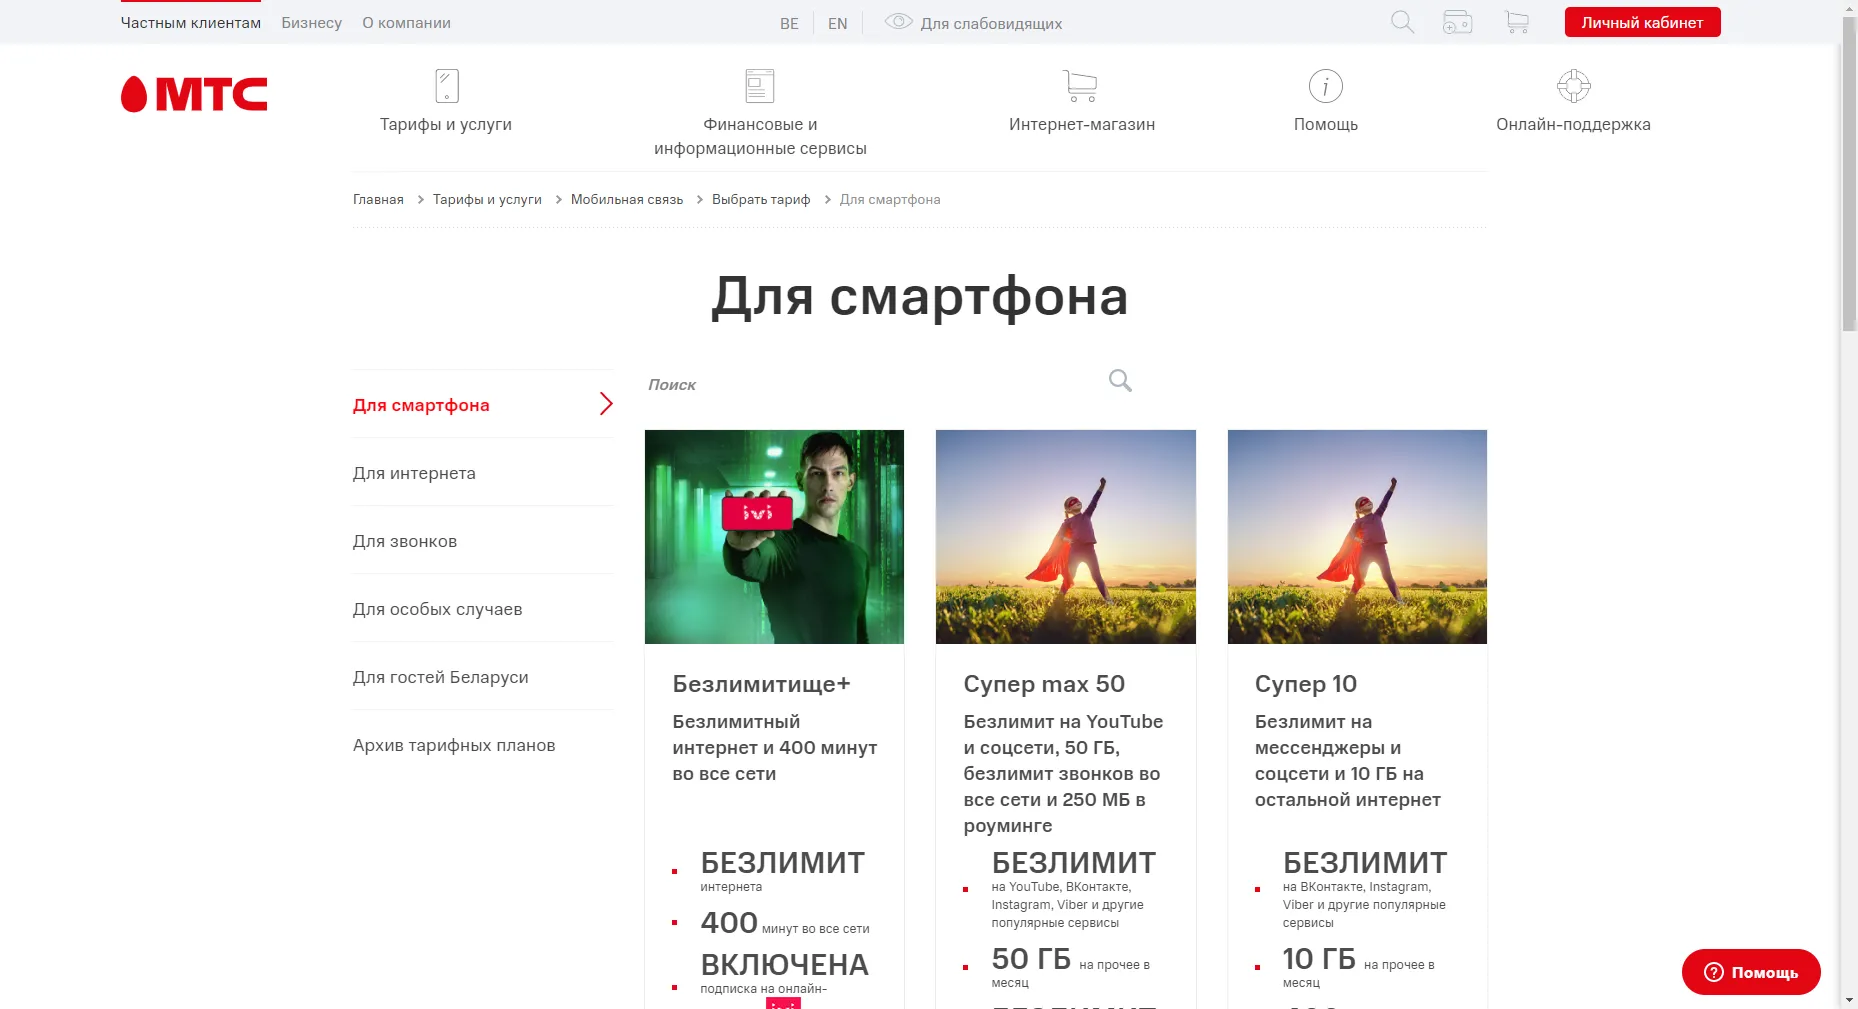Click the page heading Для смартфона
The width and height of the screenshot is (1858, 1009).
click(x=919, y=297)
